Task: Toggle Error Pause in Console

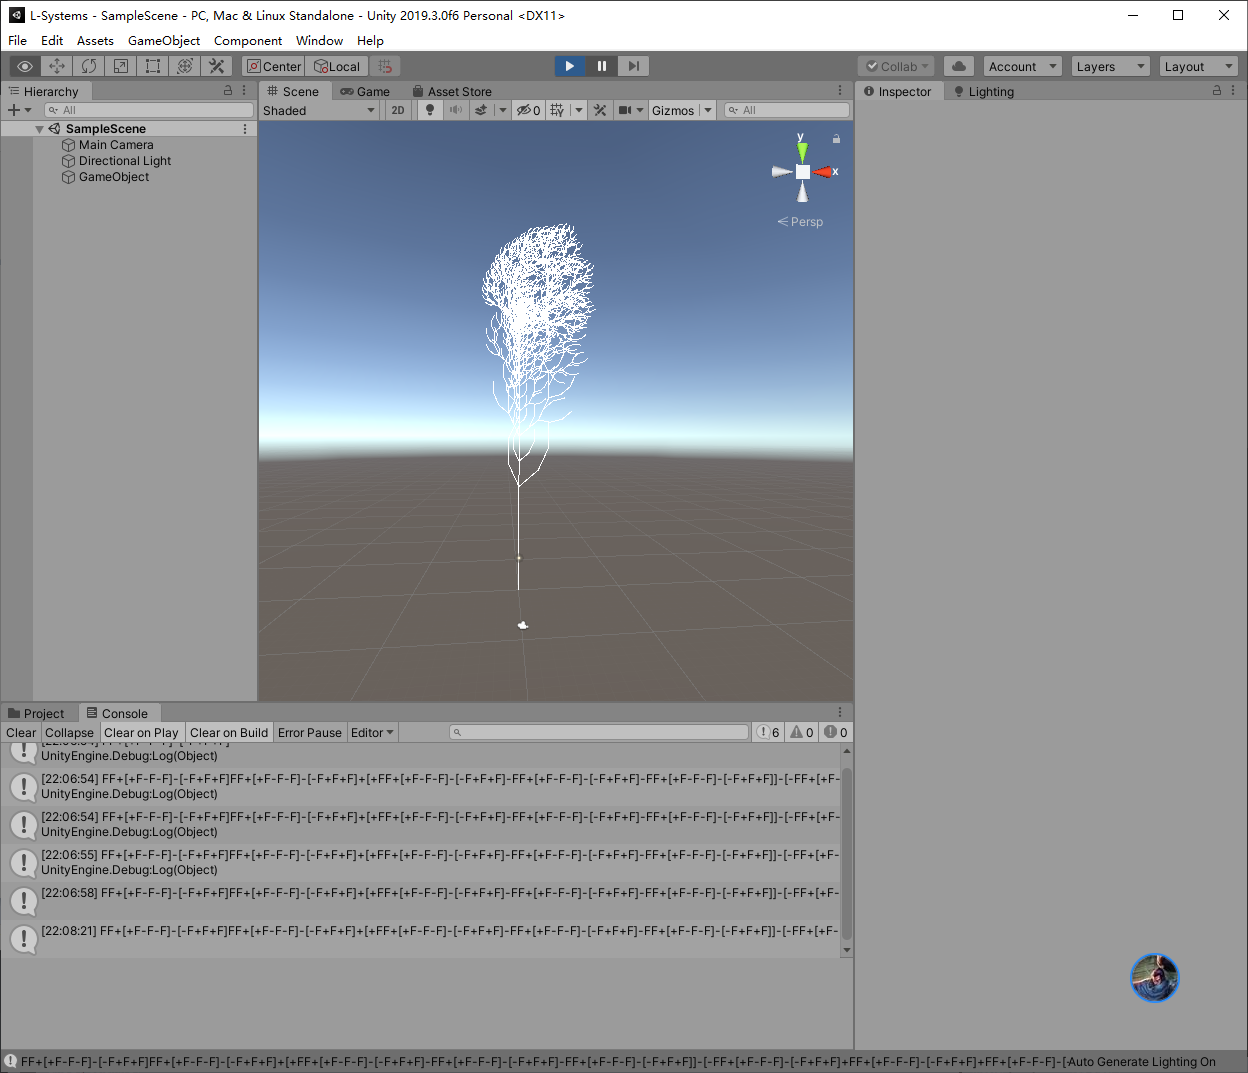Action: pos(310,732)
